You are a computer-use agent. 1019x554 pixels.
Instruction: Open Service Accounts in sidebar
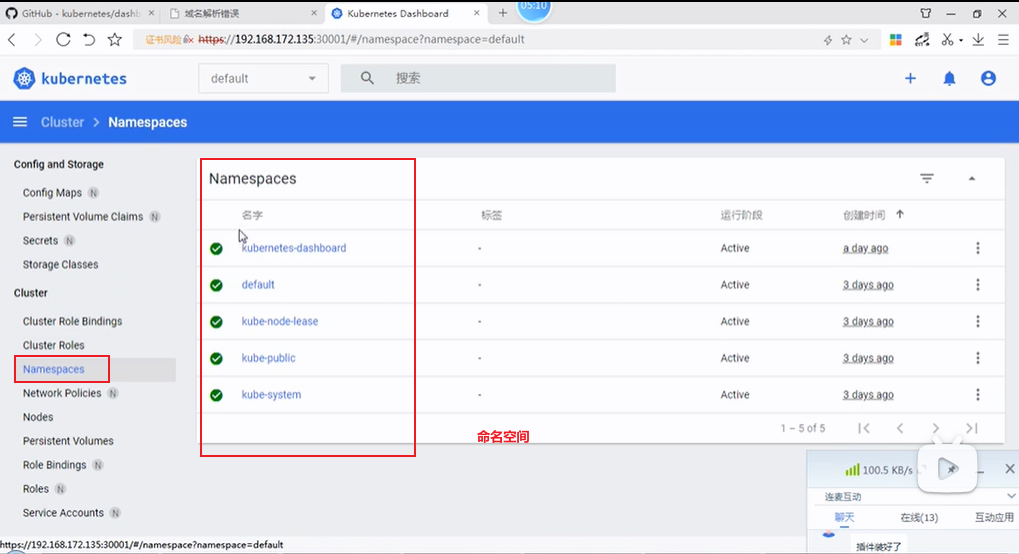pyautogui.click(x=63, y=512)
